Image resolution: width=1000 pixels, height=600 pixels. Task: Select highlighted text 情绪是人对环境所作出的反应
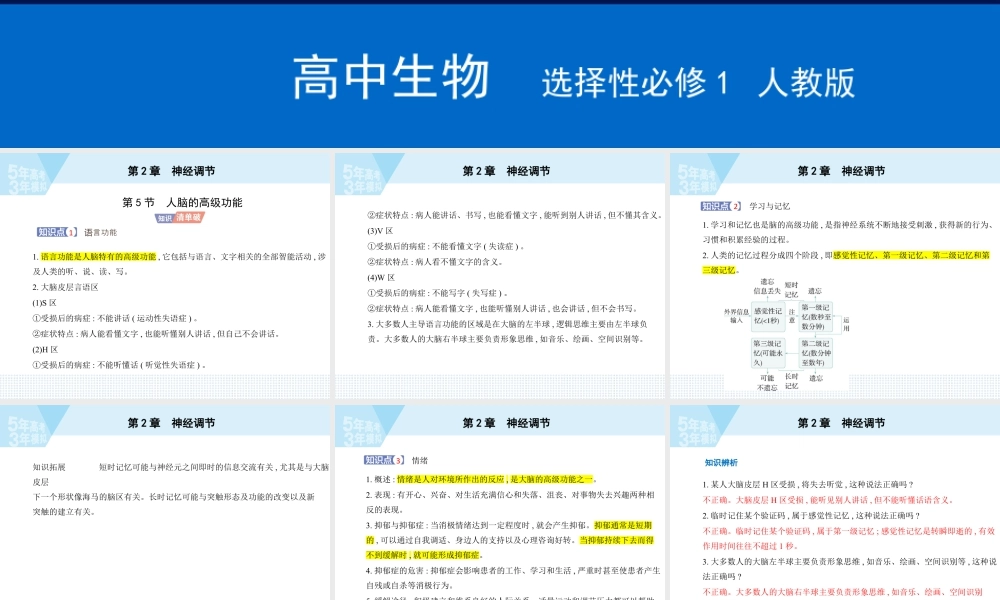pyautogui.click(x=451, y=479)
